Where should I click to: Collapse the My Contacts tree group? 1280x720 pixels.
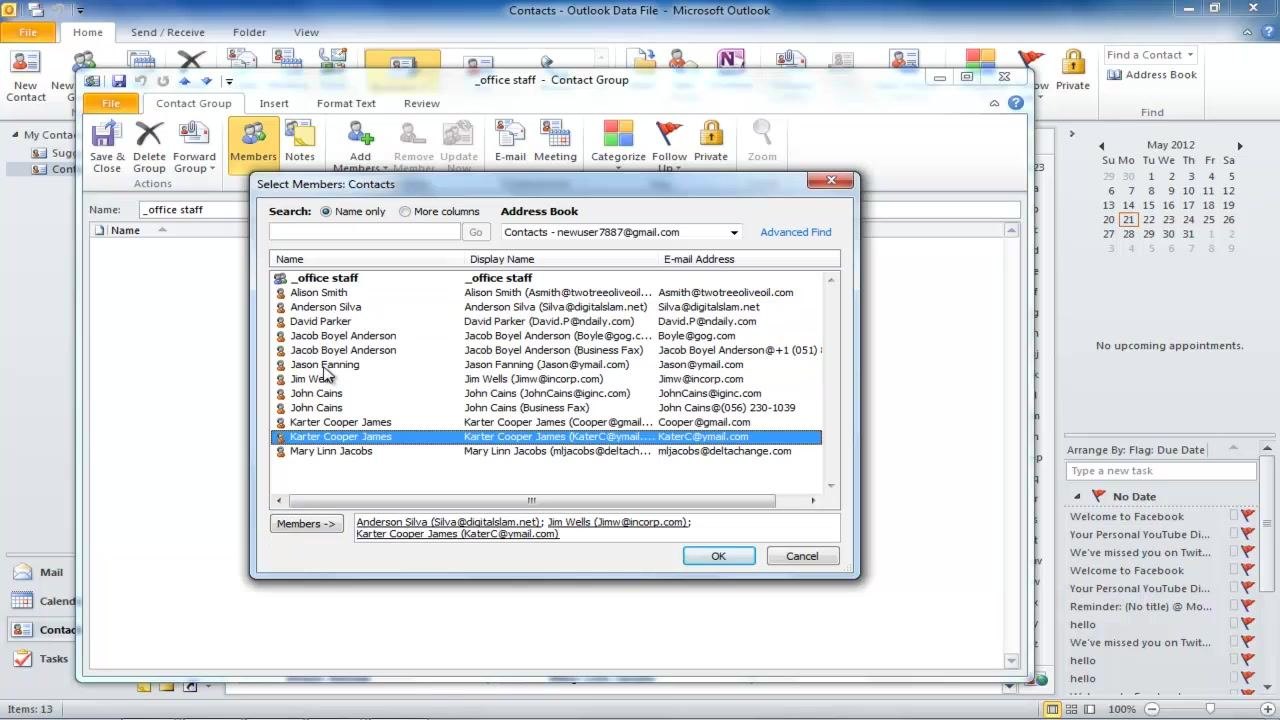coord(15,135)
